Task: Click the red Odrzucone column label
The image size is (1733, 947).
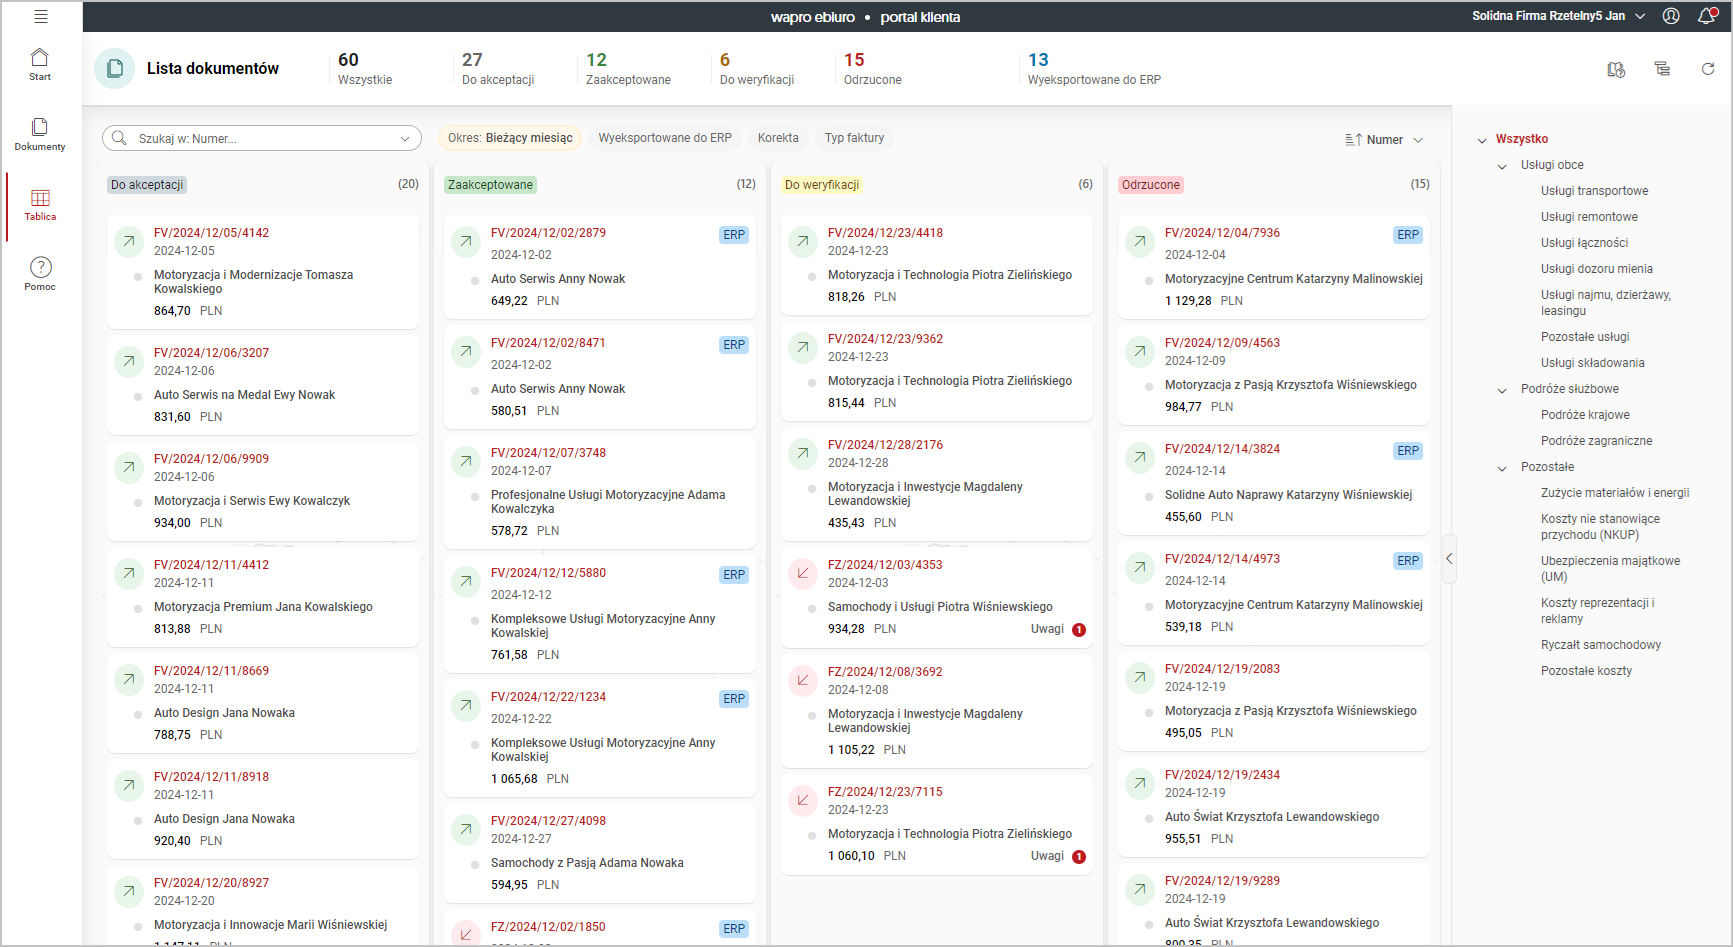Action: click(x=1151, y=185)
